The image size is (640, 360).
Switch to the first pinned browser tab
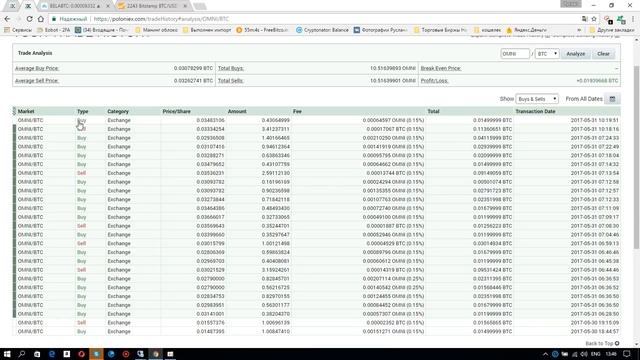[x=13, y=6]
